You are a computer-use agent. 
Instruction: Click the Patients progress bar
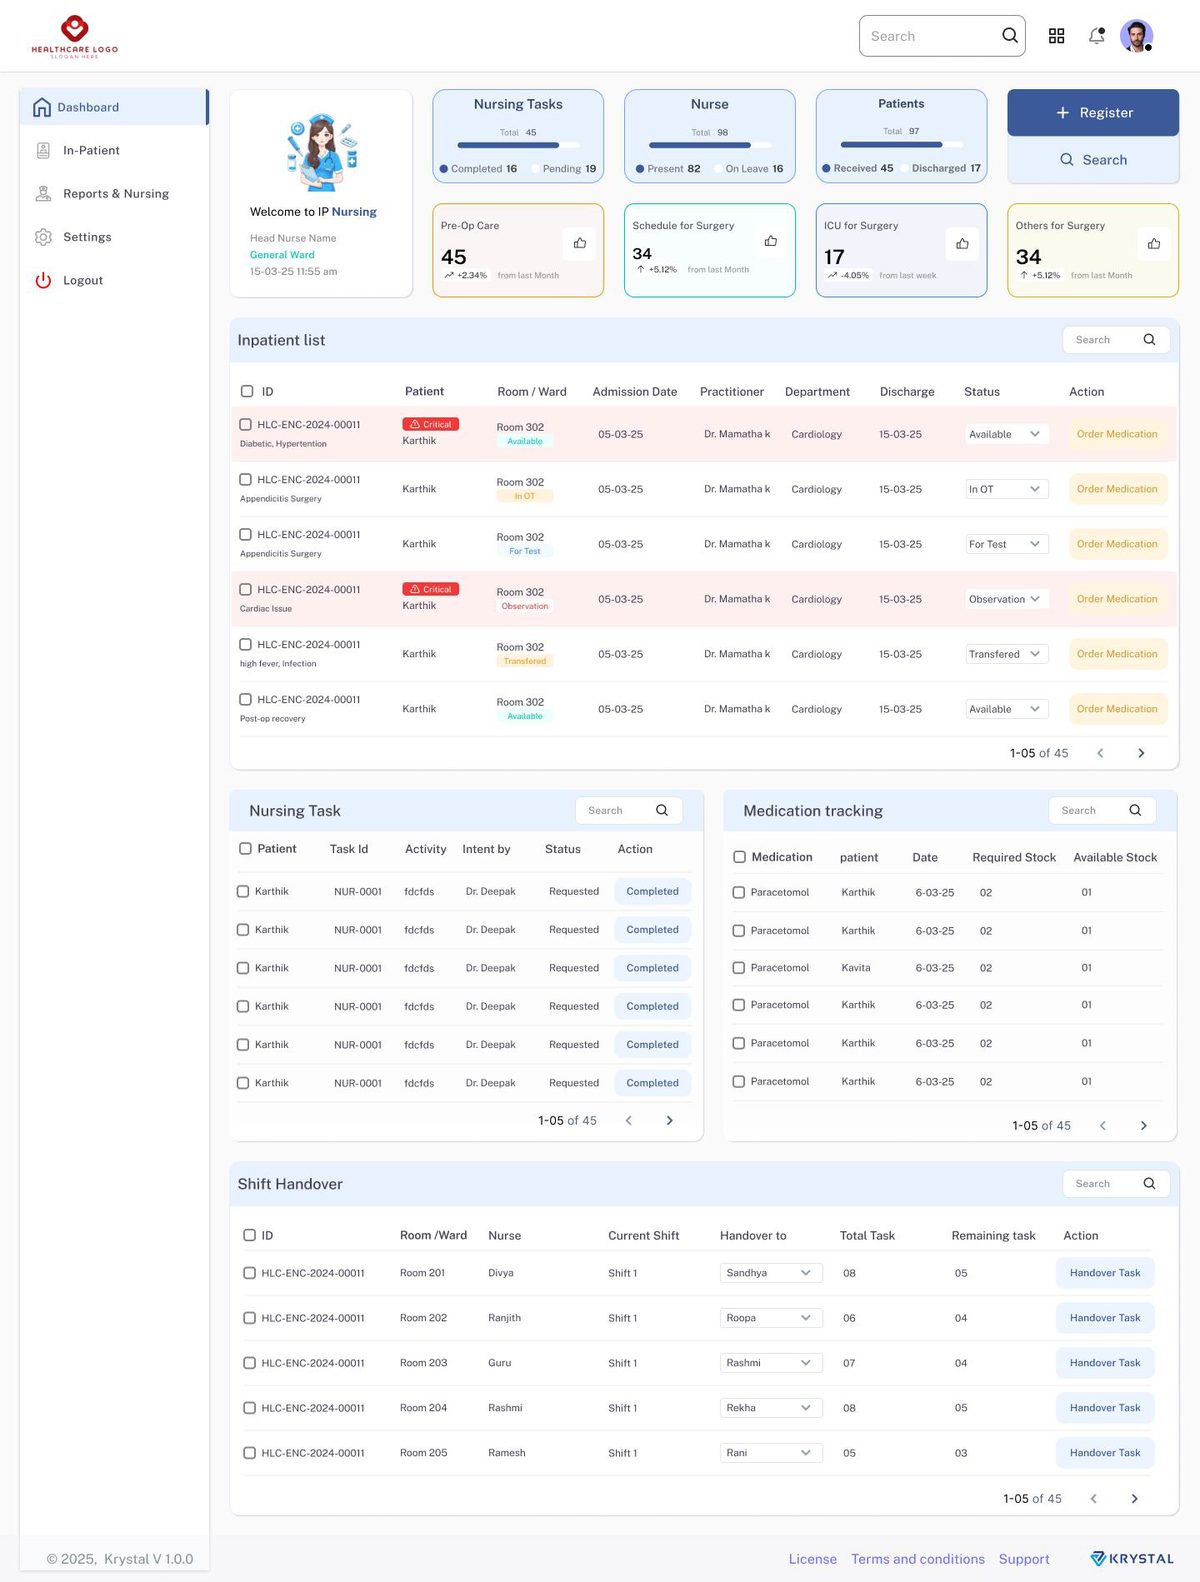pos(901,144)
